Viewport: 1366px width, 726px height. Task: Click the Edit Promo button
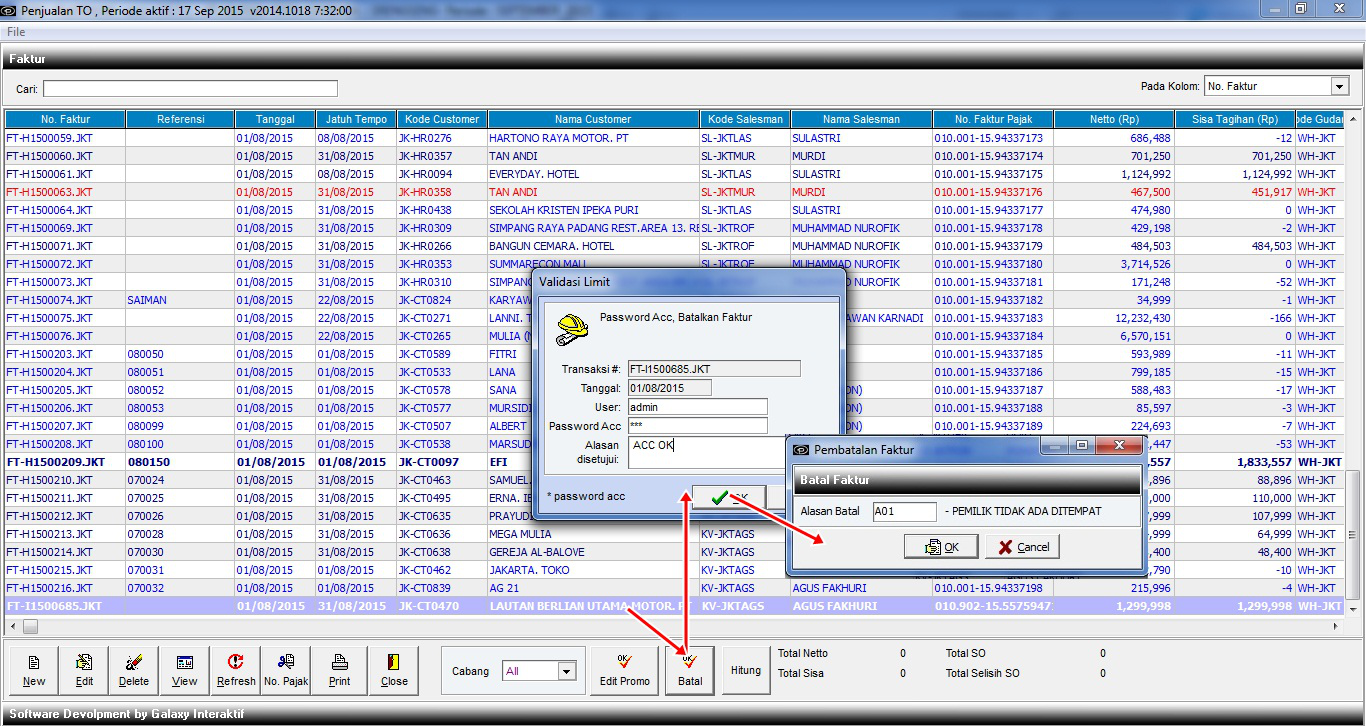tap(624, 670)
